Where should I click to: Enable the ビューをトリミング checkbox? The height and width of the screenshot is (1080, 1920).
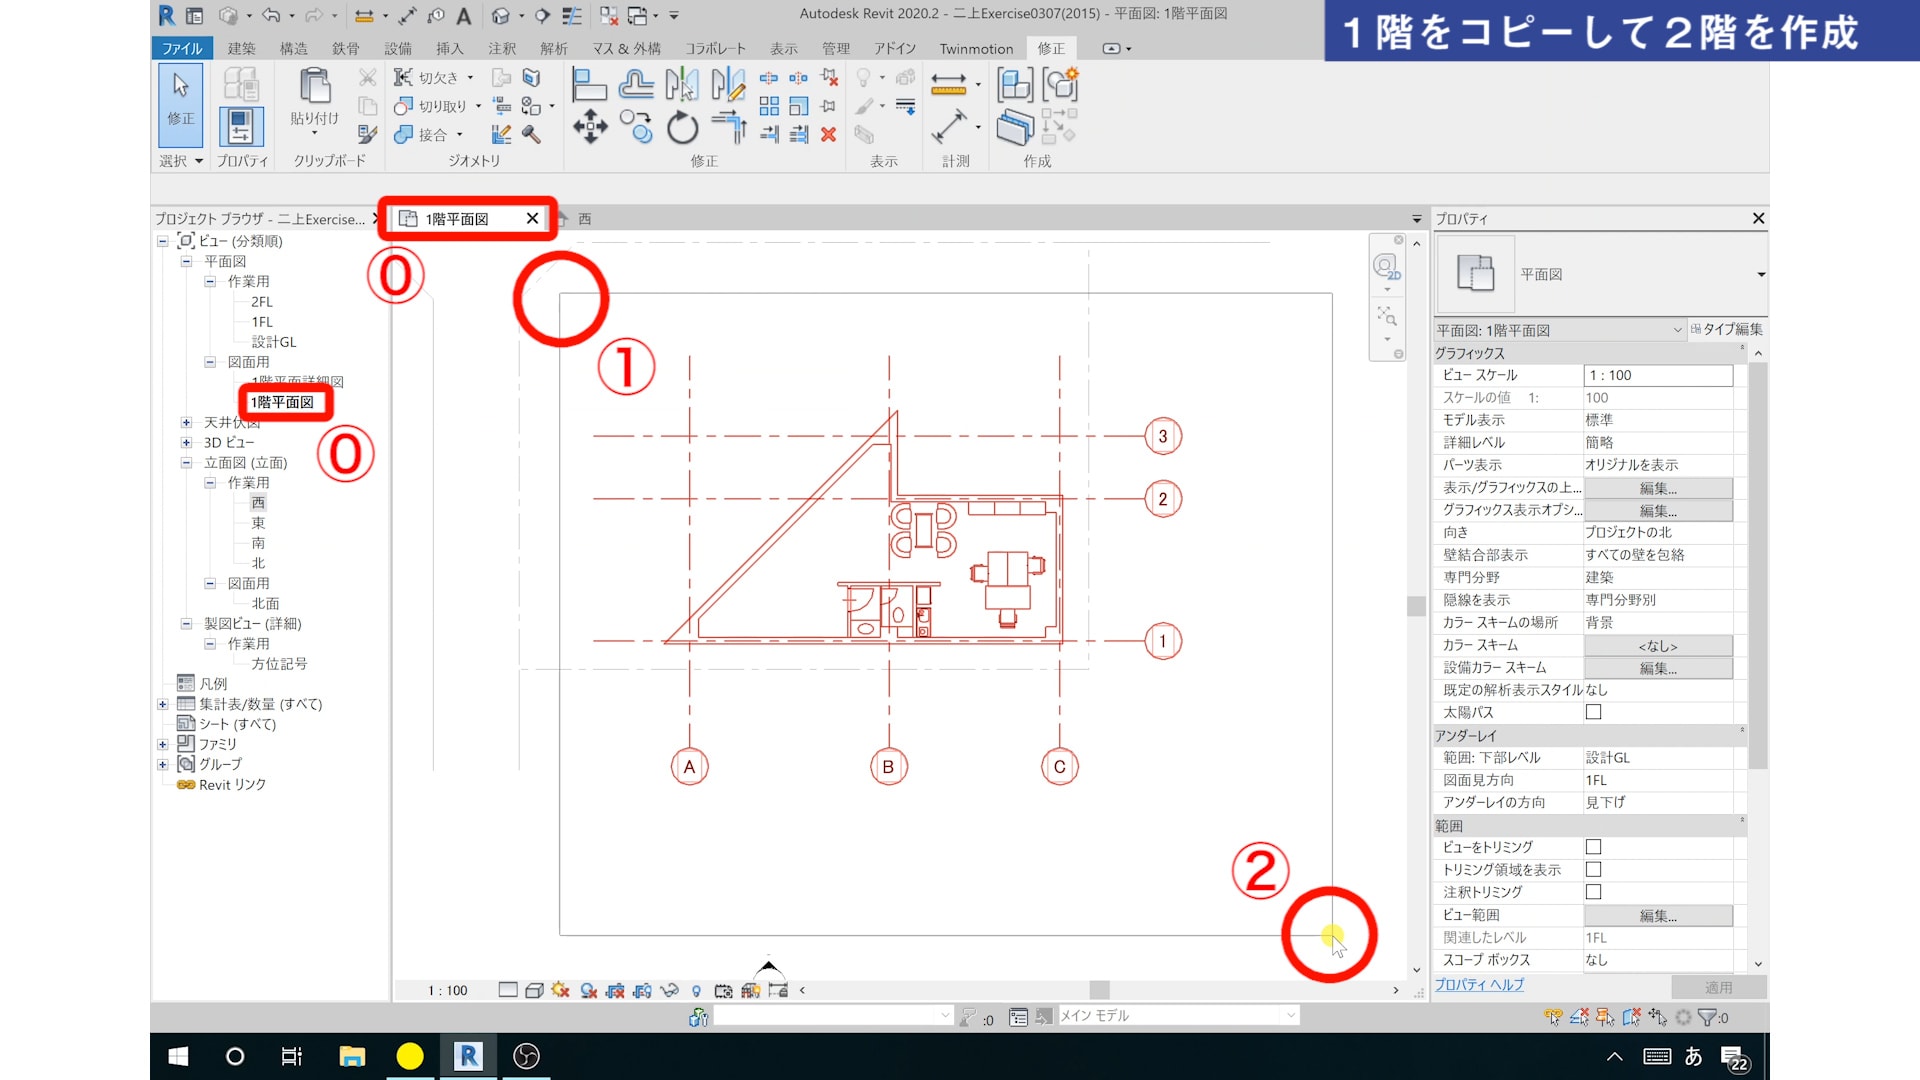point(1593,847)
